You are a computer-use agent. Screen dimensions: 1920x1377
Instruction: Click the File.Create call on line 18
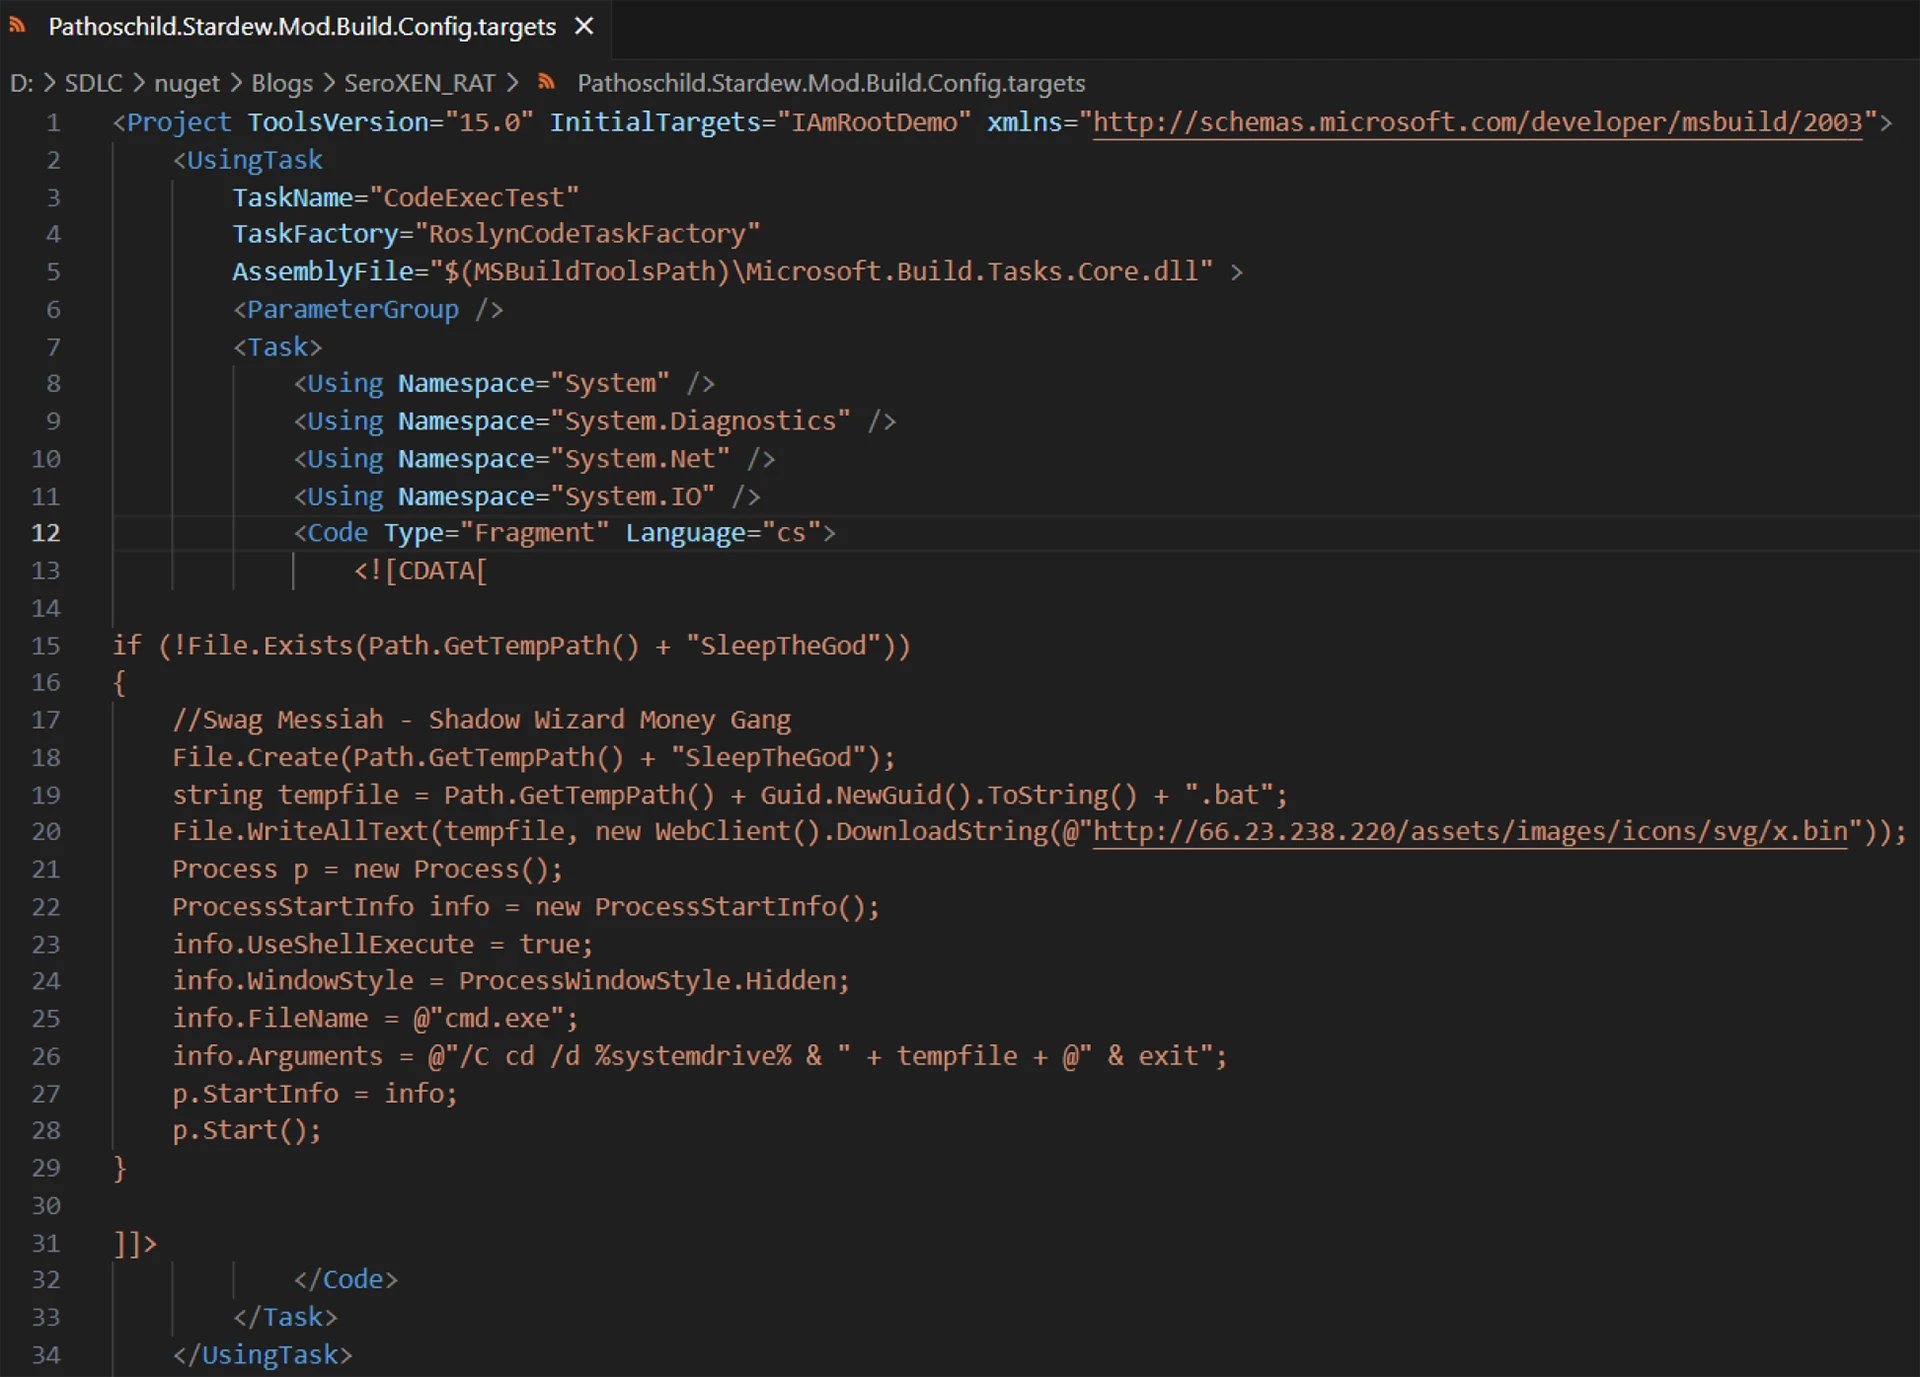[x=534, y=758]
